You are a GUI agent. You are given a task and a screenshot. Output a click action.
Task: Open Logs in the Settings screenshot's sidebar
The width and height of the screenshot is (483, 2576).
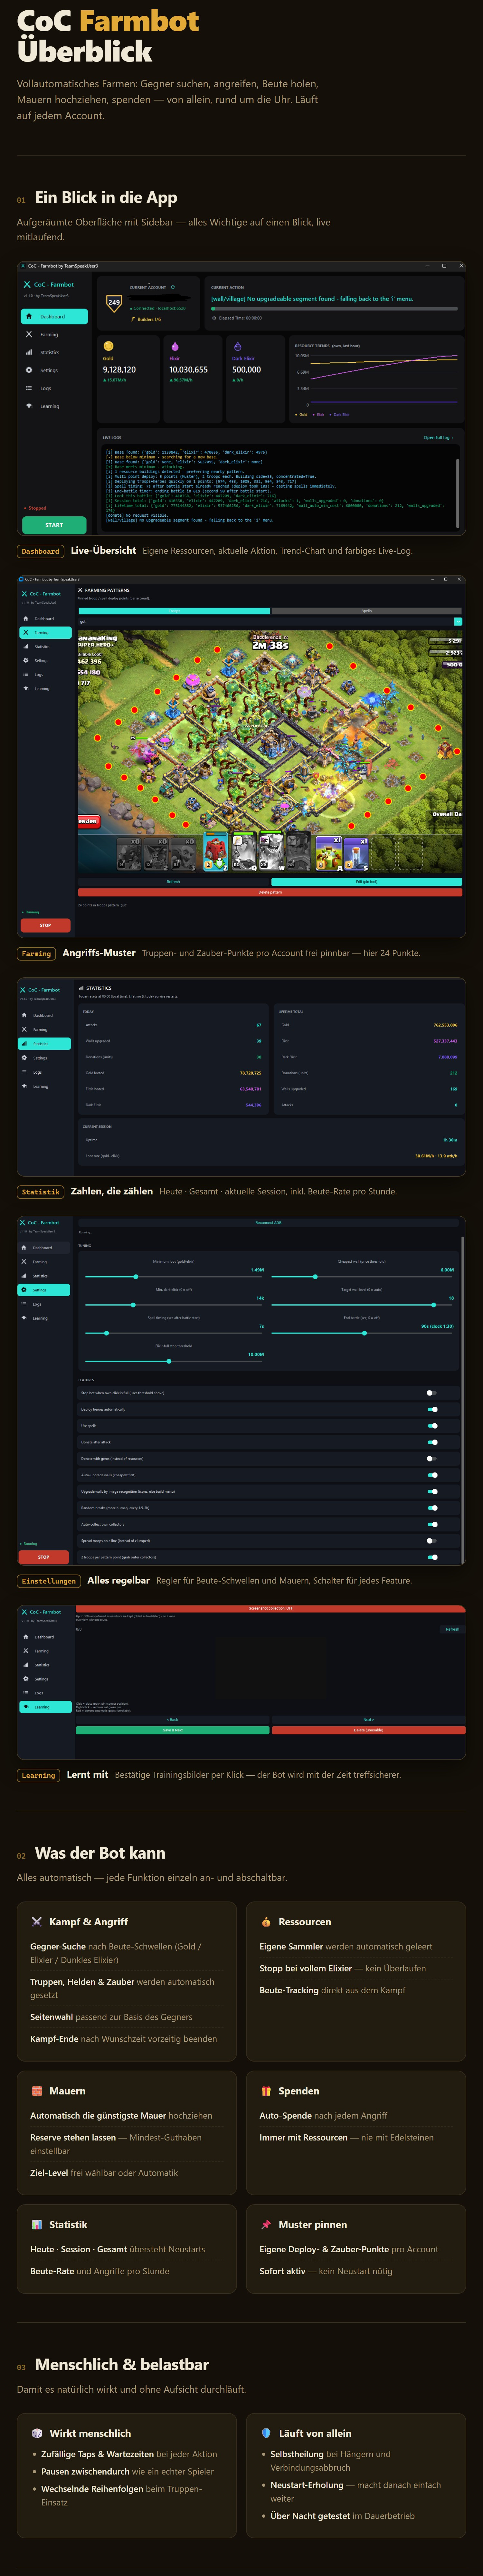44,1304
